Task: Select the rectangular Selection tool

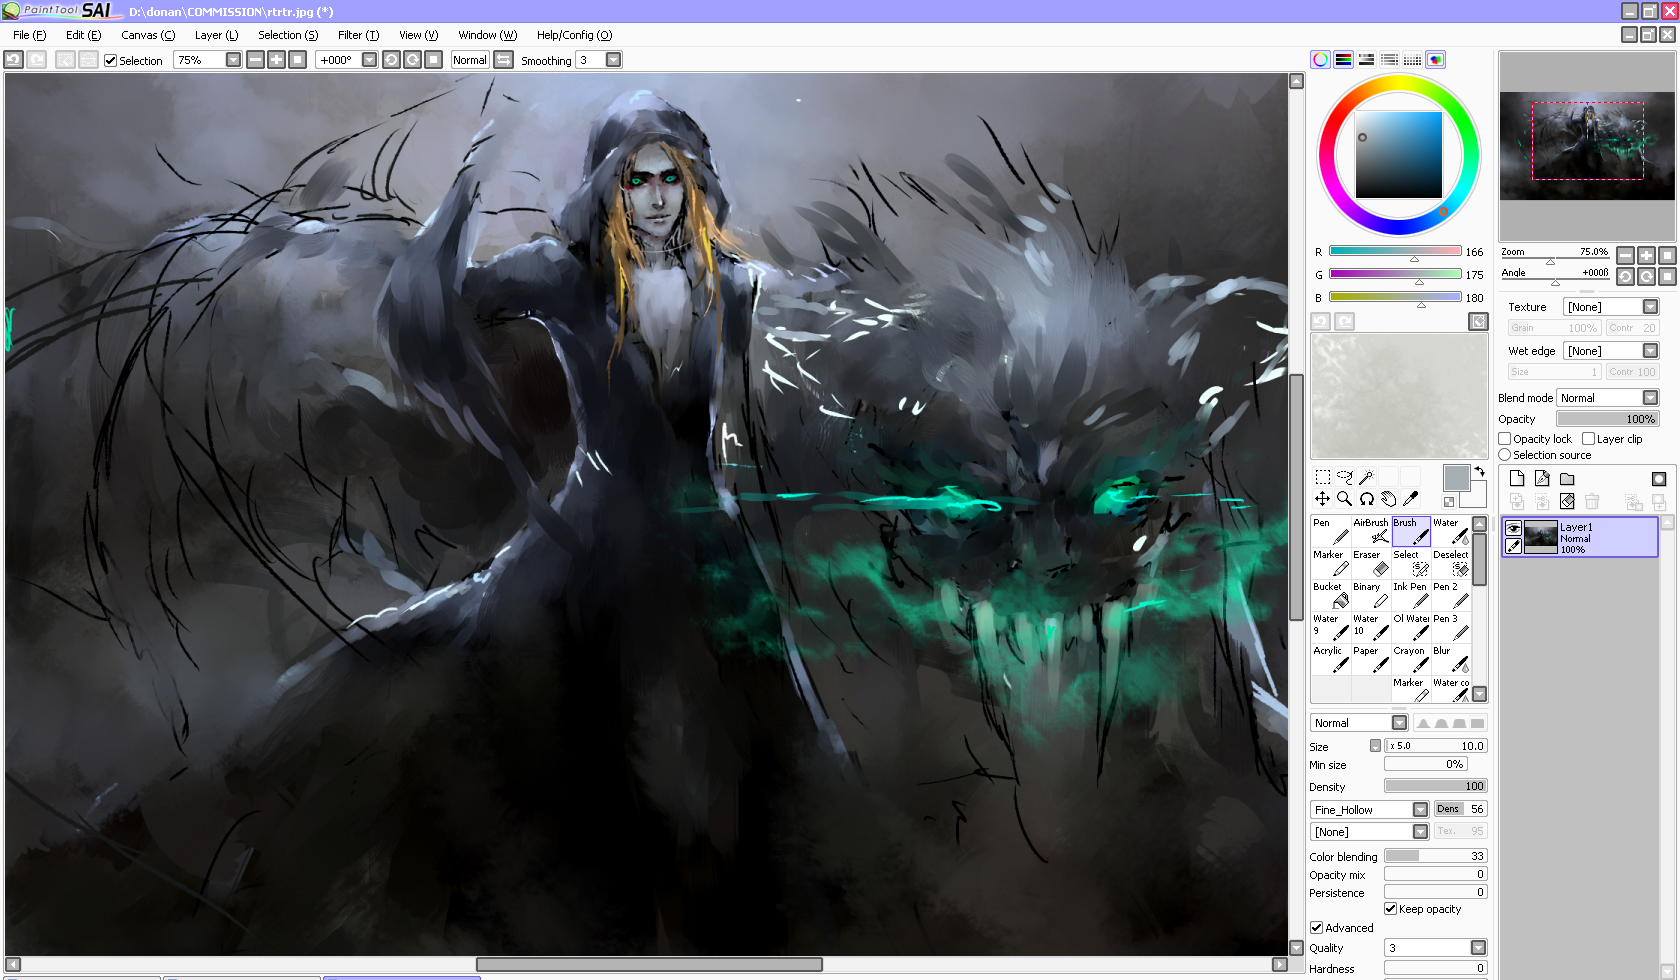Action: (x=1322, y=477)
